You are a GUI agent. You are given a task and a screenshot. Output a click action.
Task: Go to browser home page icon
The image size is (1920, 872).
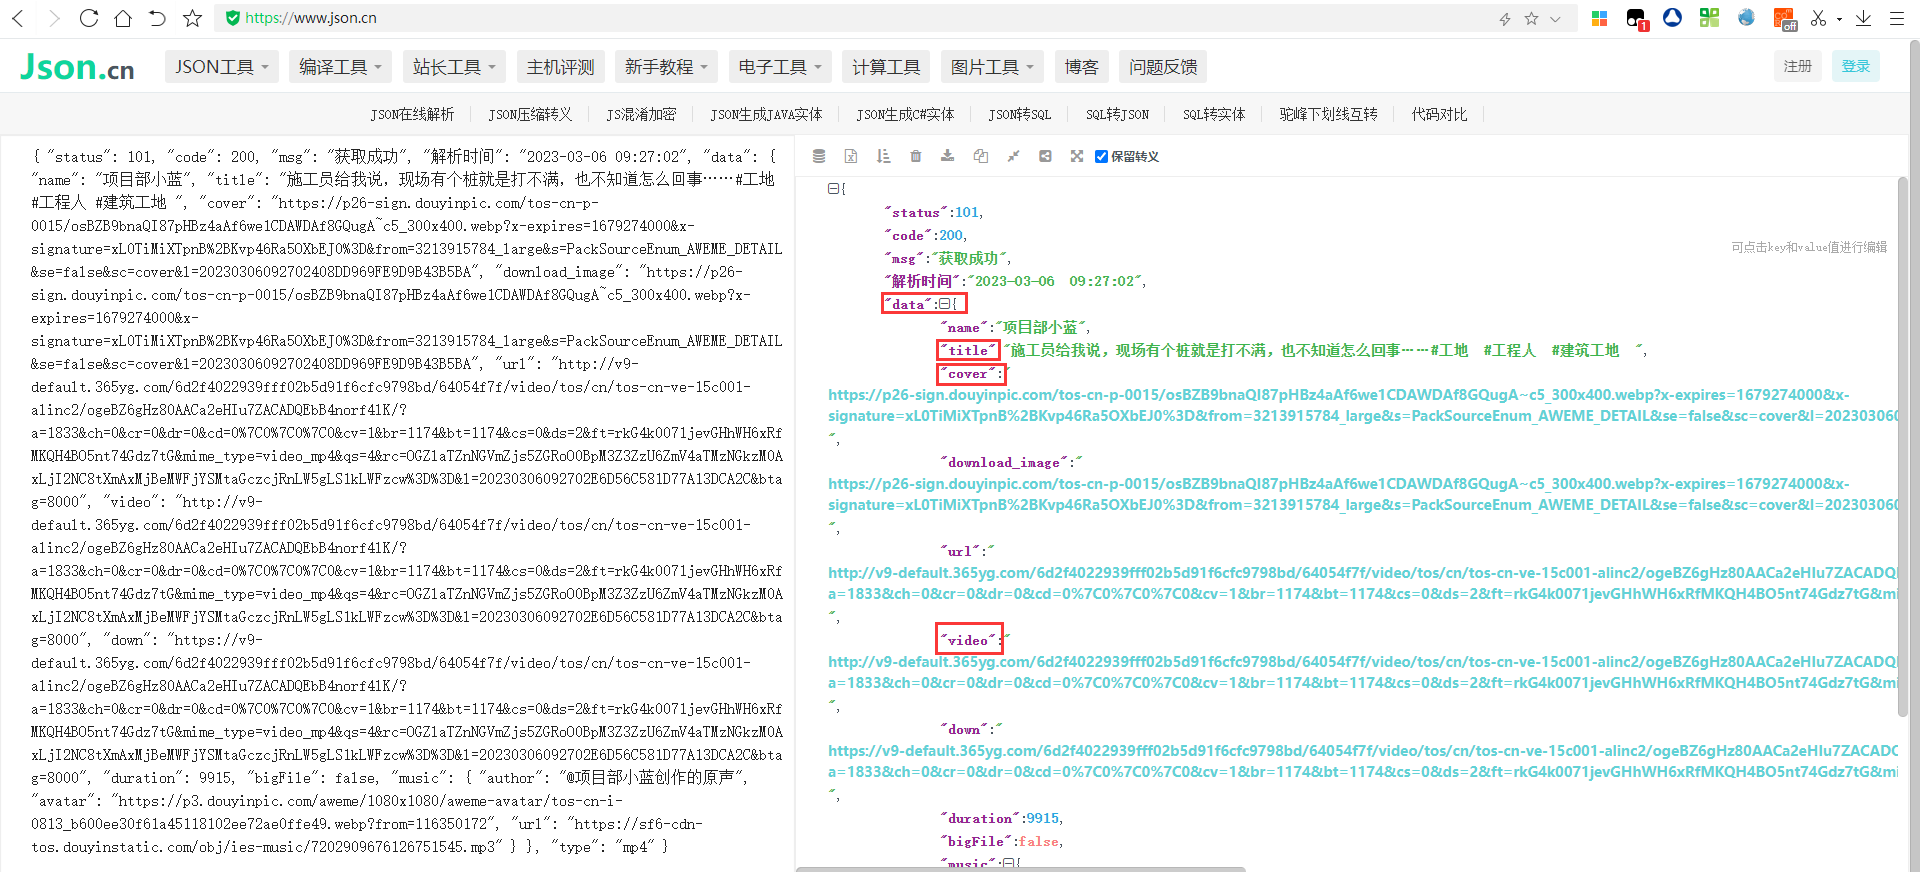point(123,18)
